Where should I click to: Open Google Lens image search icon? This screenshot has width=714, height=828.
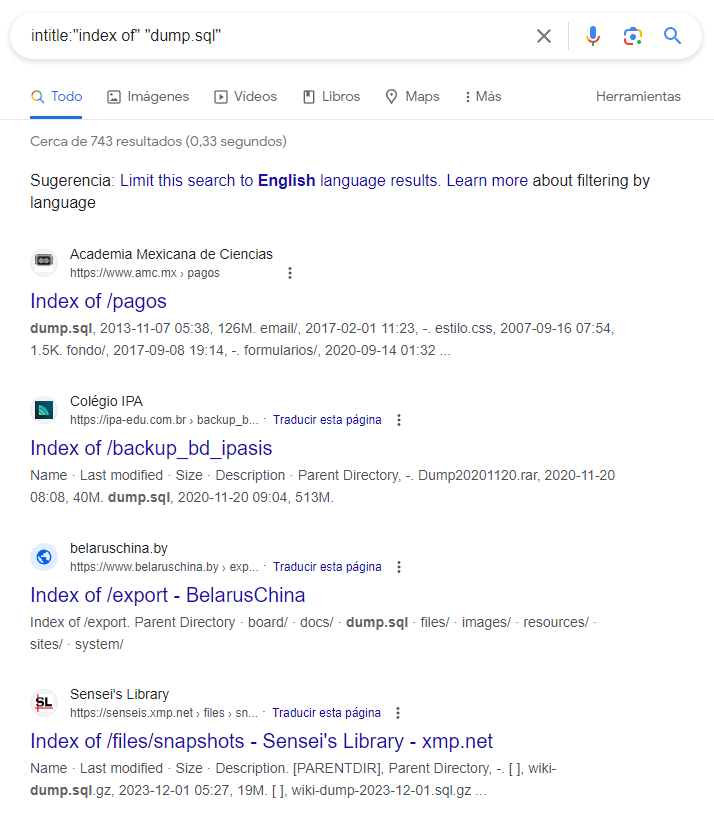[x=632, y=36]
